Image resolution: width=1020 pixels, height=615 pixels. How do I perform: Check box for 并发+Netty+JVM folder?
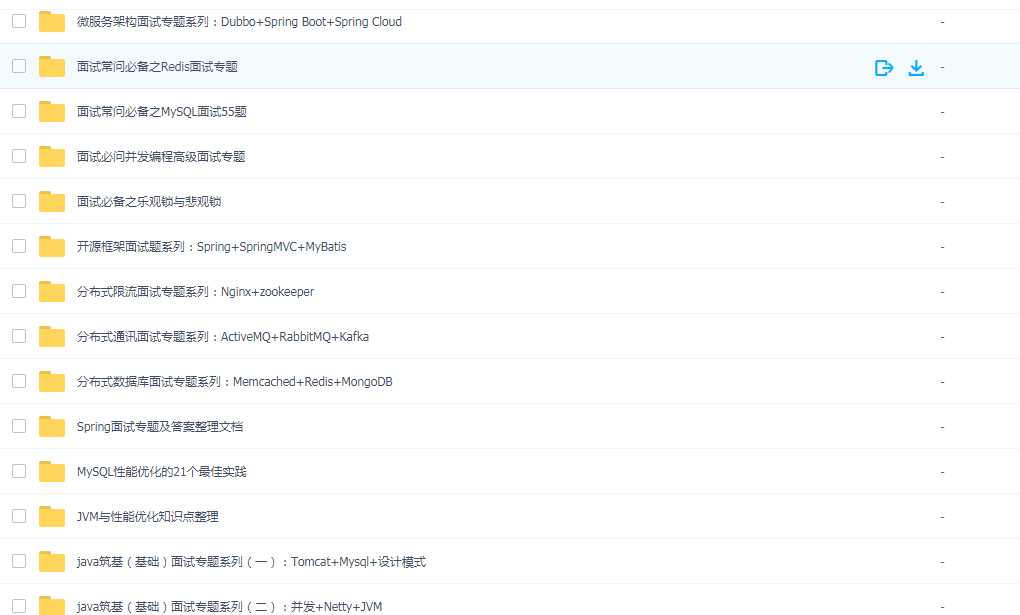pyautogui.click(x=19, y=605)
